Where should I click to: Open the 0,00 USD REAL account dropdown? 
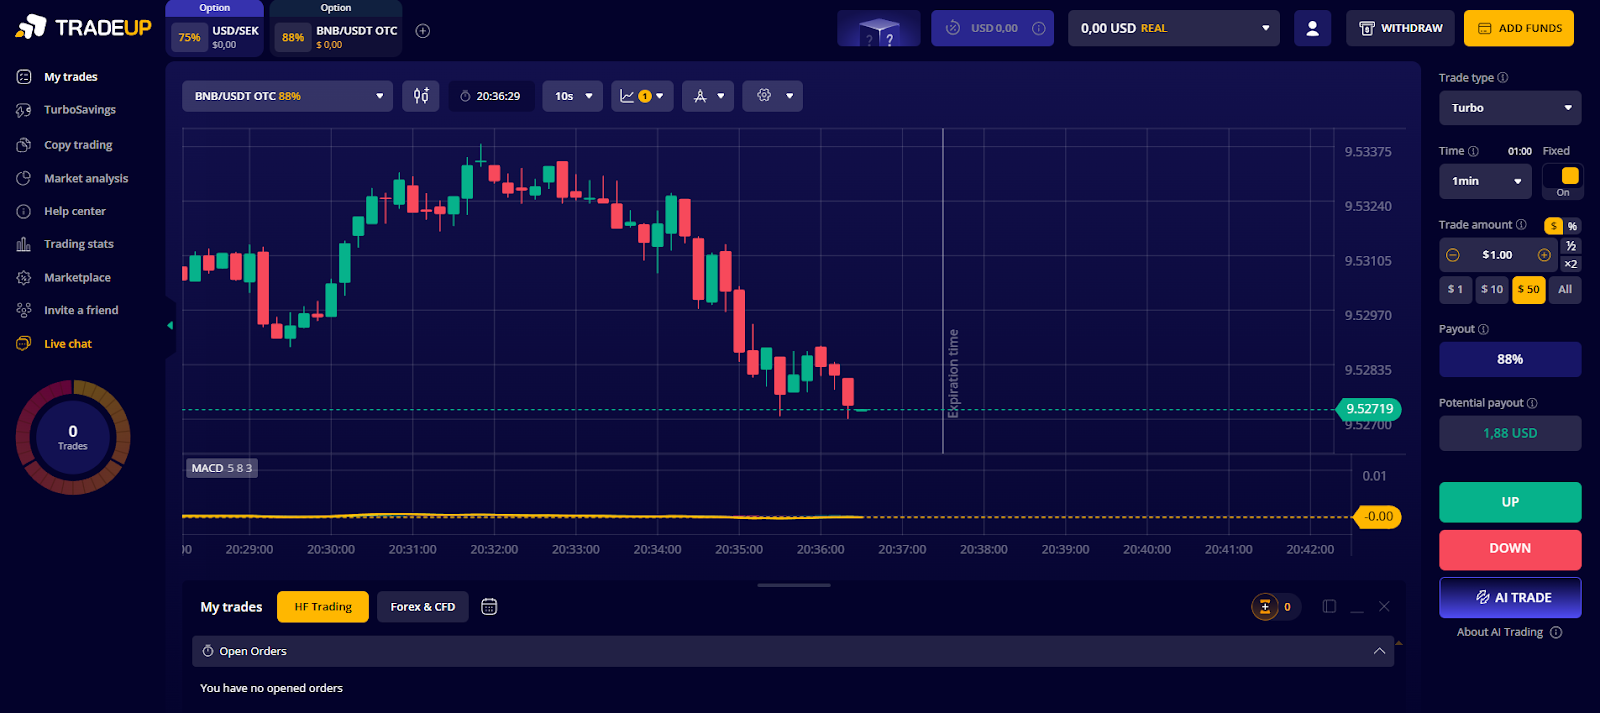point(1174,28)
